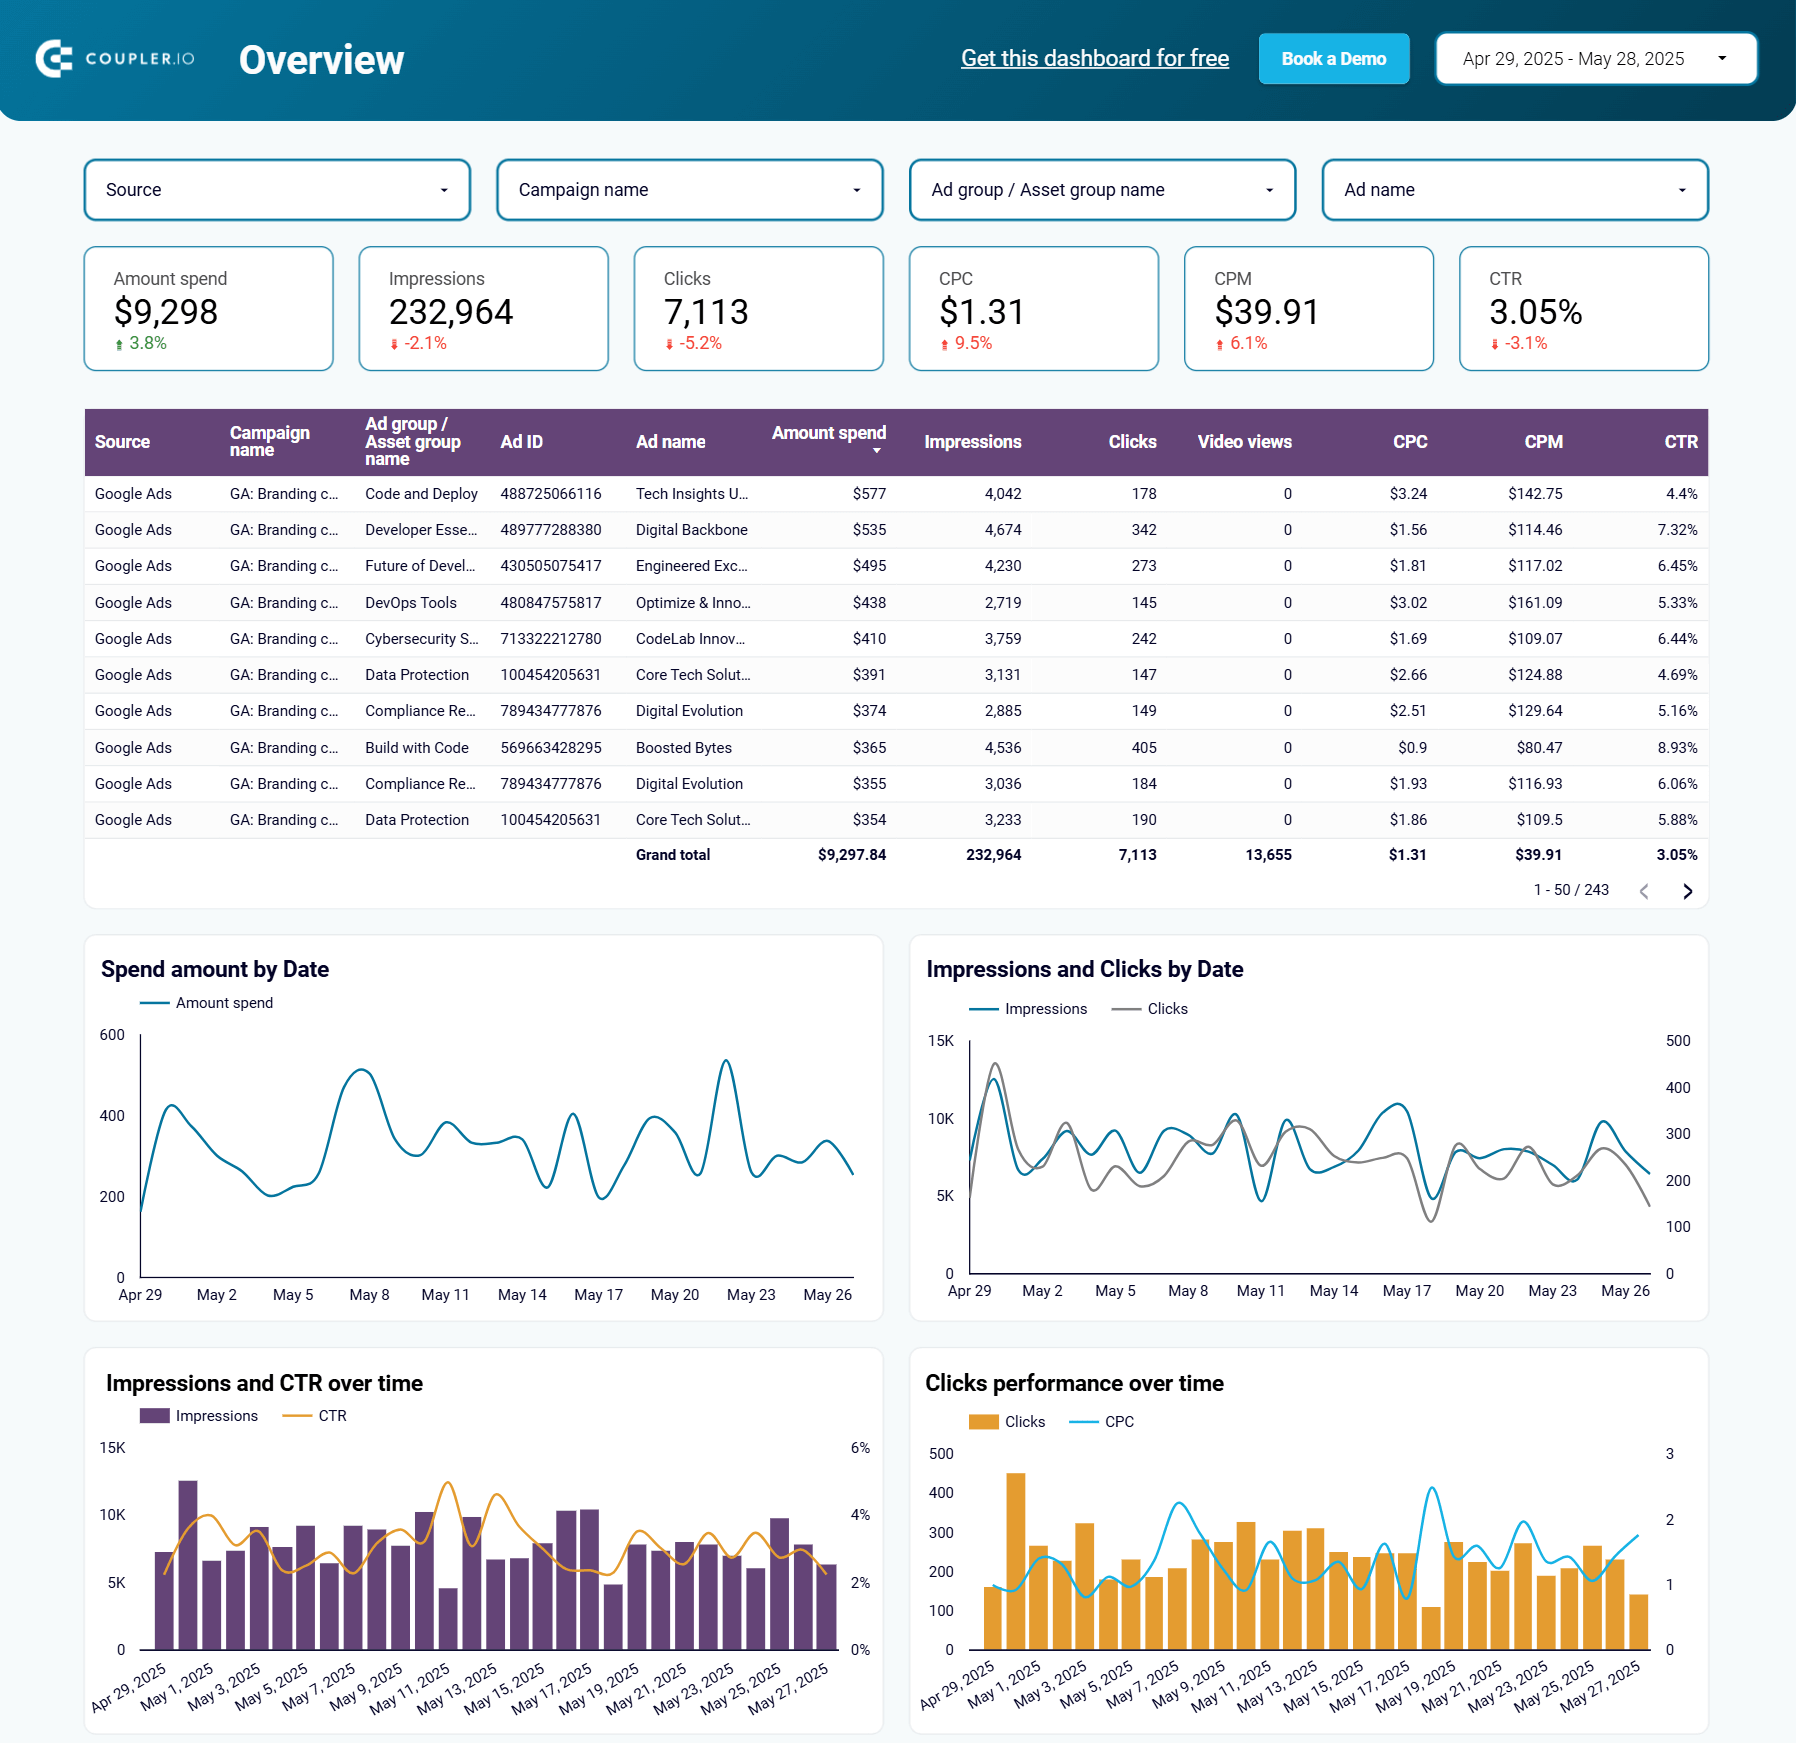Viewport: 1796px width, 1743px height.
Task: Click the previous page arrow below the table
Action: 1643,890
